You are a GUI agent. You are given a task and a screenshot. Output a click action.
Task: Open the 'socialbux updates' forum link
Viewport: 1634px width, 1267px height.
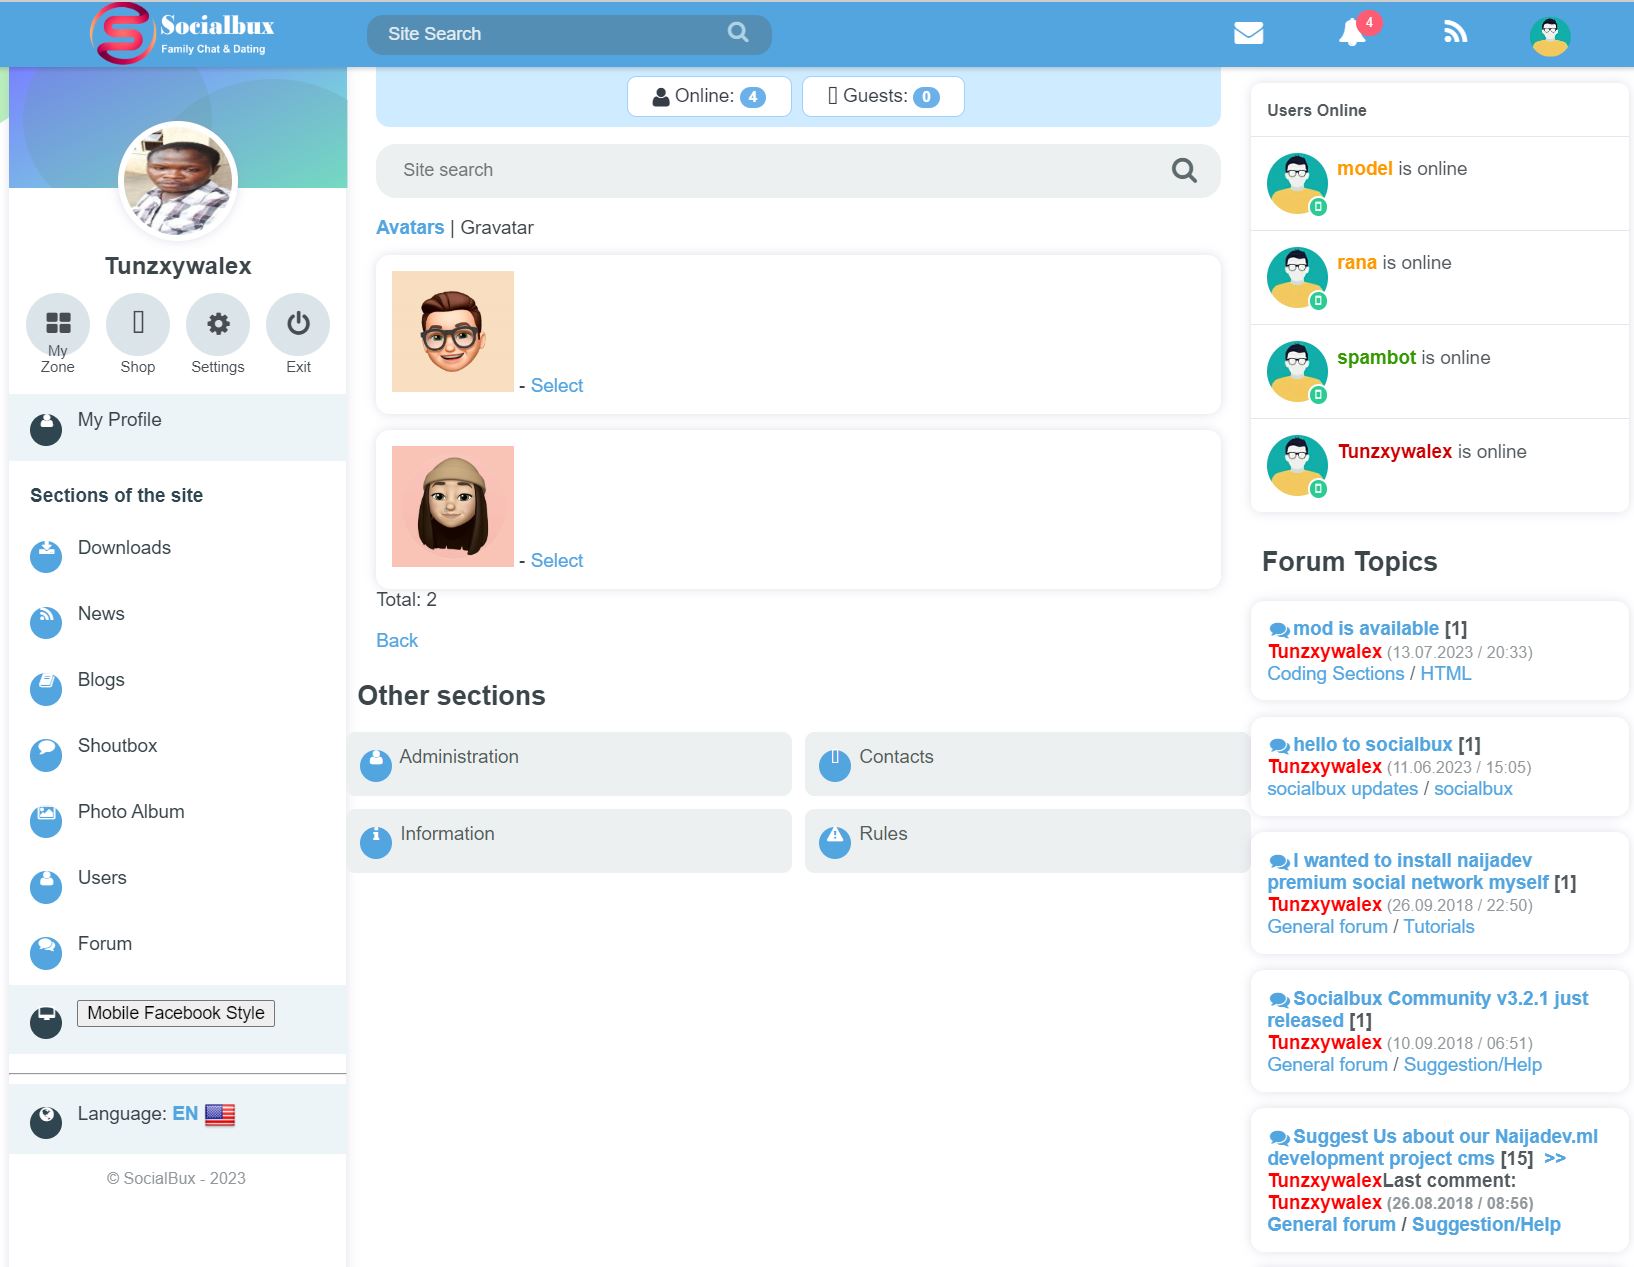click(x=1342, y=788)
